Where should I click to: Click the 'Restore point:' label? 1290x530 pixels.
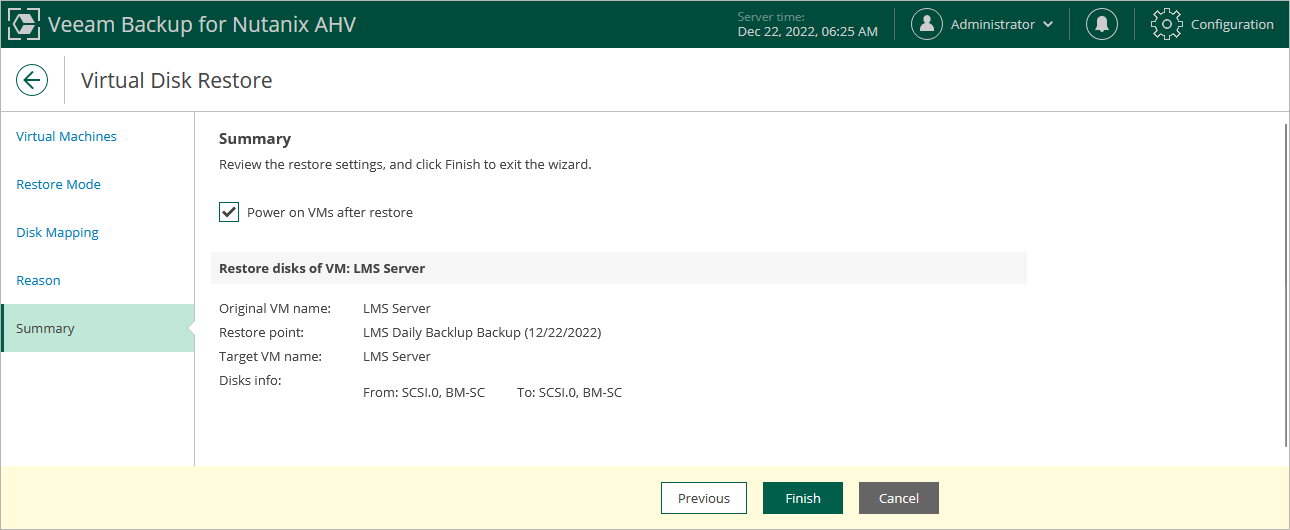(x=261, y=332)
